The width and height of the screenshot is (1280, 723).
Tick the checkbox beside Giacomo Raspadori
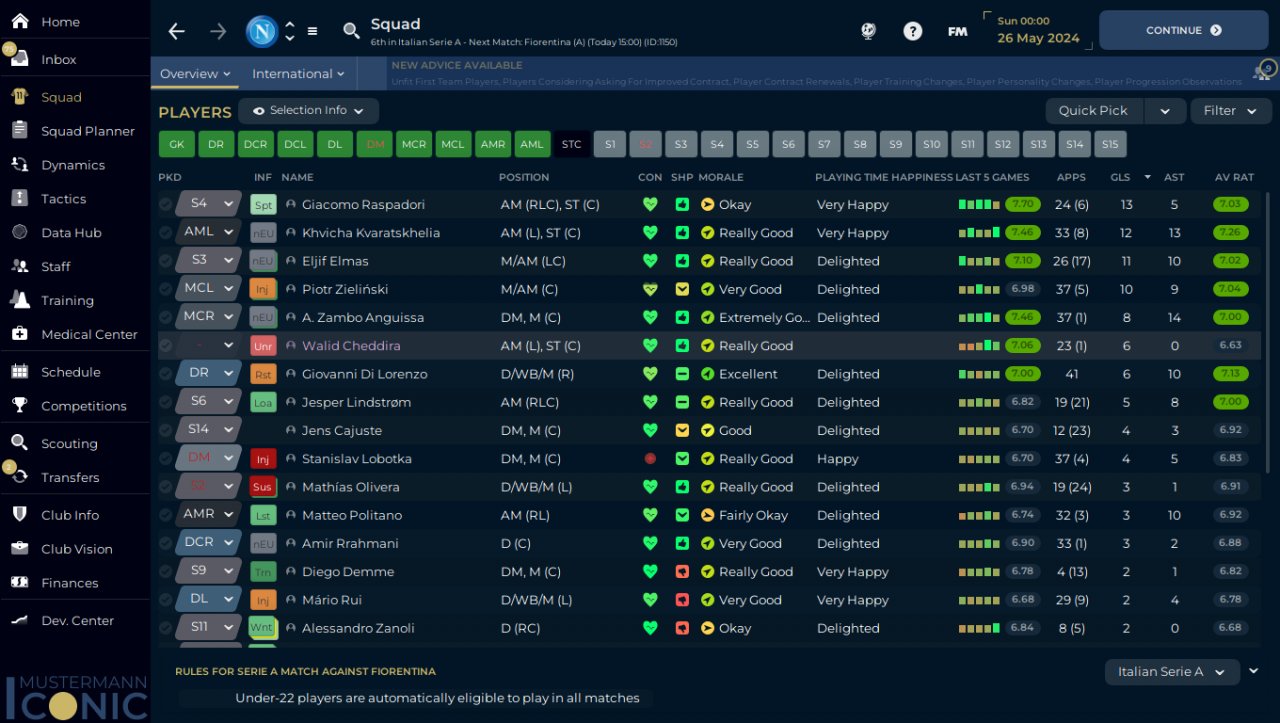click(x=166, y=204)
